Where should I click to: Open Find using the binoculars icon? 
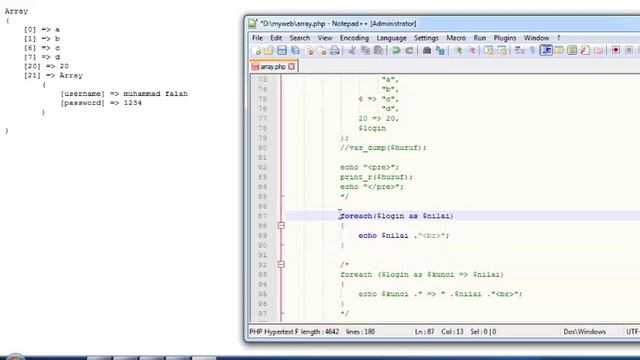click(427, 51)
